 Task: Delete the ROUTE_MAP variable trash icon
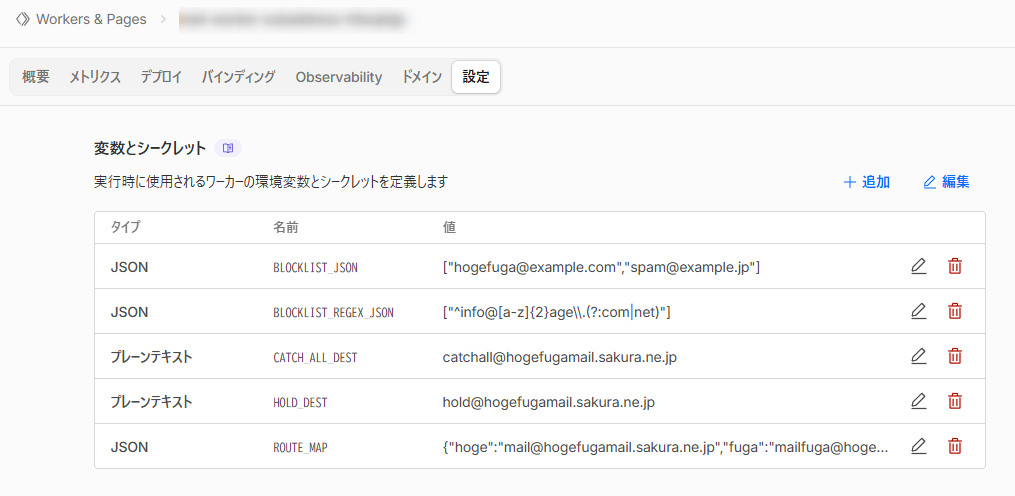(954, 446)
